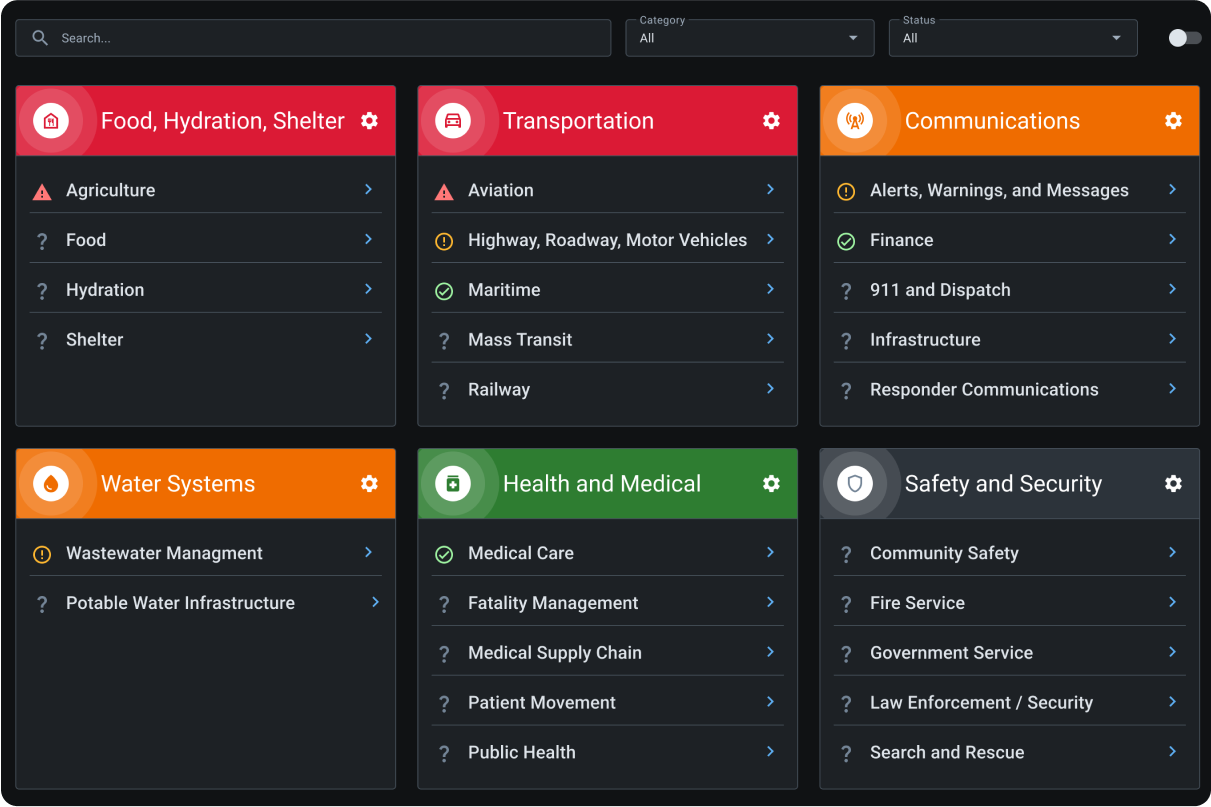The height and width of the screenshot is (807, 1211).
Task: Toggle the switch in the top right
Action: coord(1184,38)
